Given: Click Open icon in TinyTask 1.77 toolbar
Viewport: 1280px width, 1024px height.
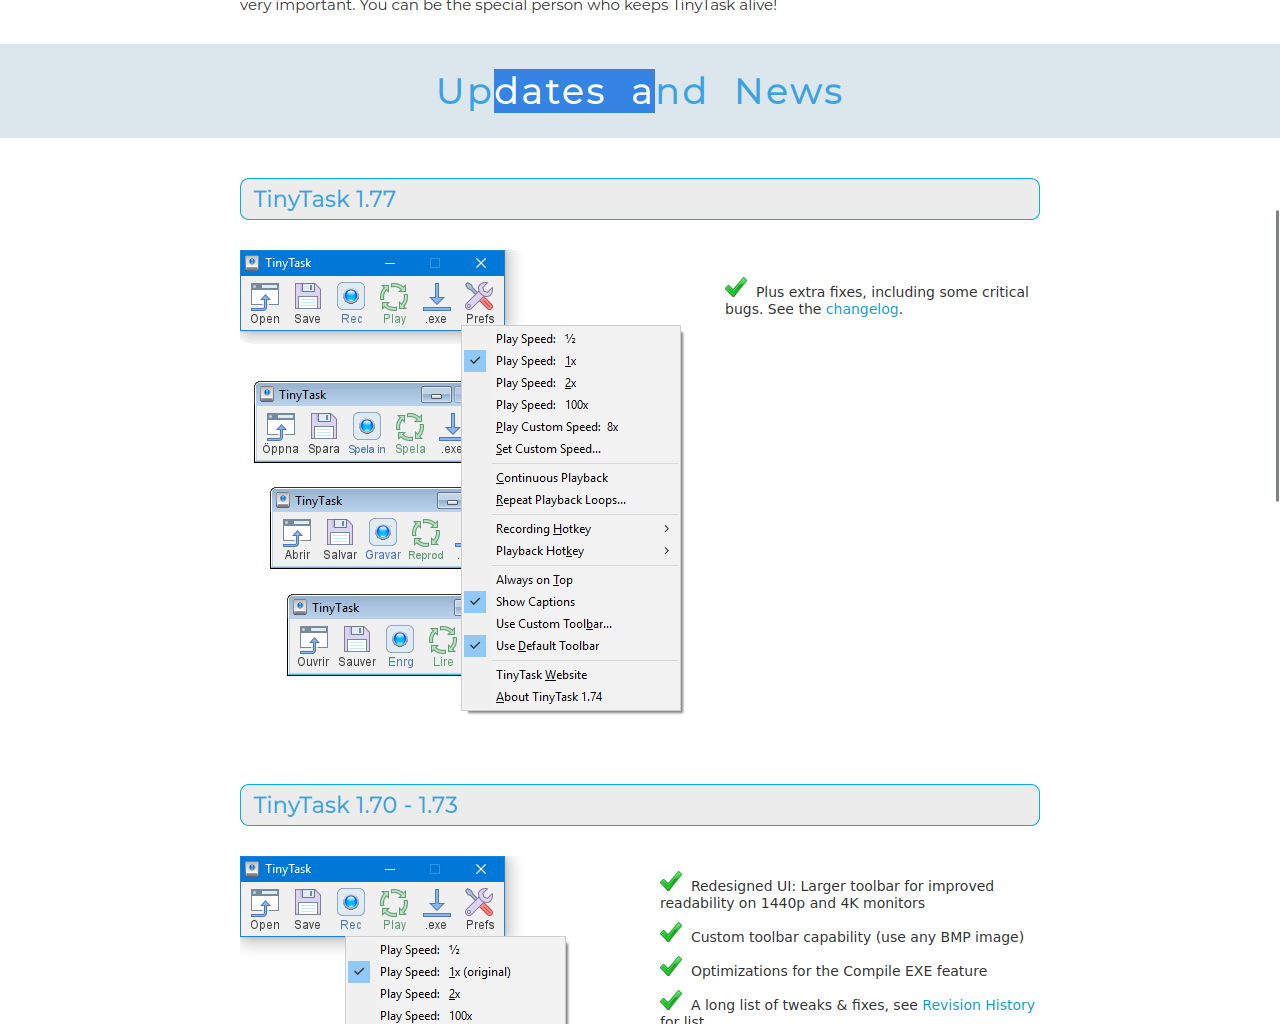Looking at the screenshot, I should point(265,303).
